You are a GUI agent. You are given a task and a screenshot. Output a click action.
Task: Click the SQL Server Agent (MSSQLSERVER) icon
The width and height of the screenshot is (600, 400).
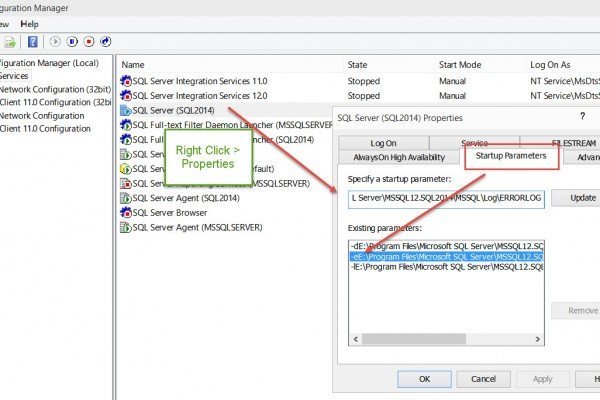pos(126,227)
